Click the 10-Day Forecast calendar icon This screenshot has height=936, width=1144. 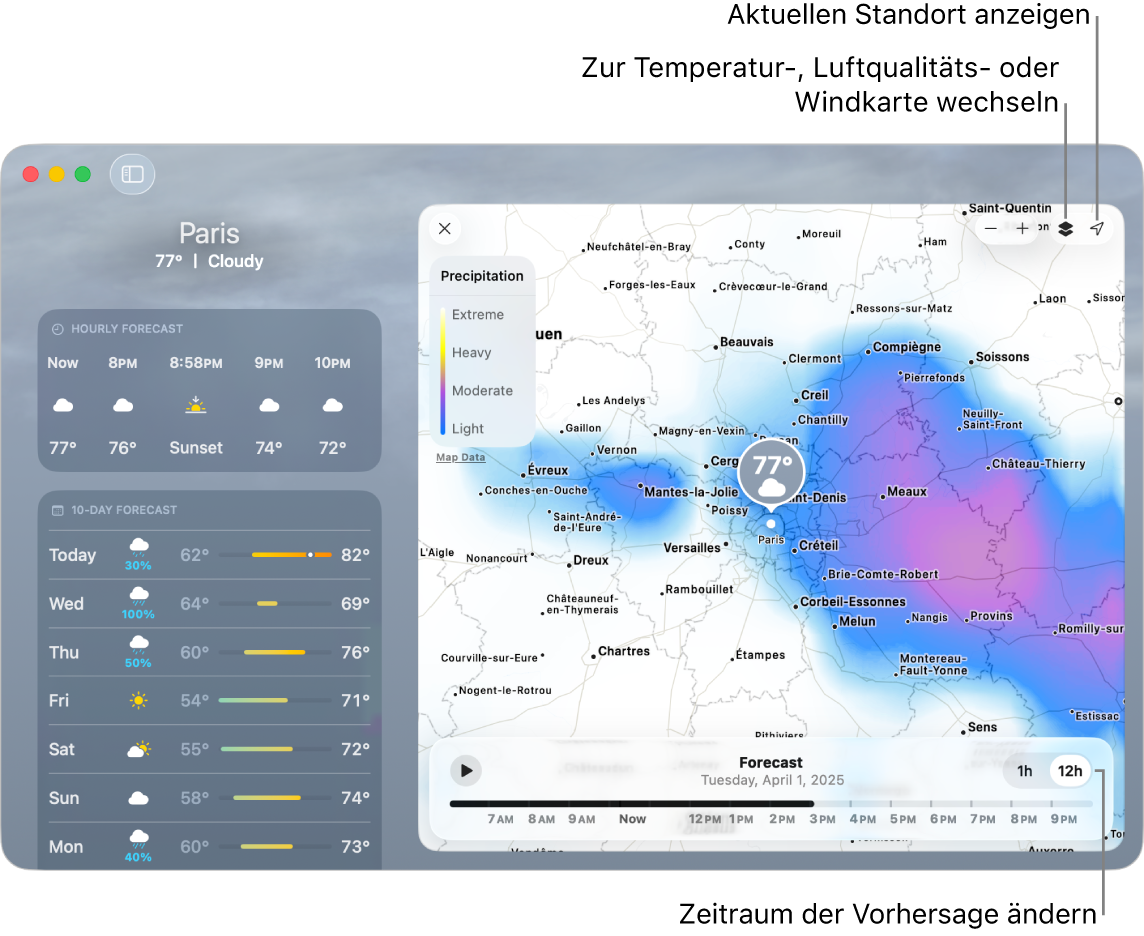coord(58,510)
